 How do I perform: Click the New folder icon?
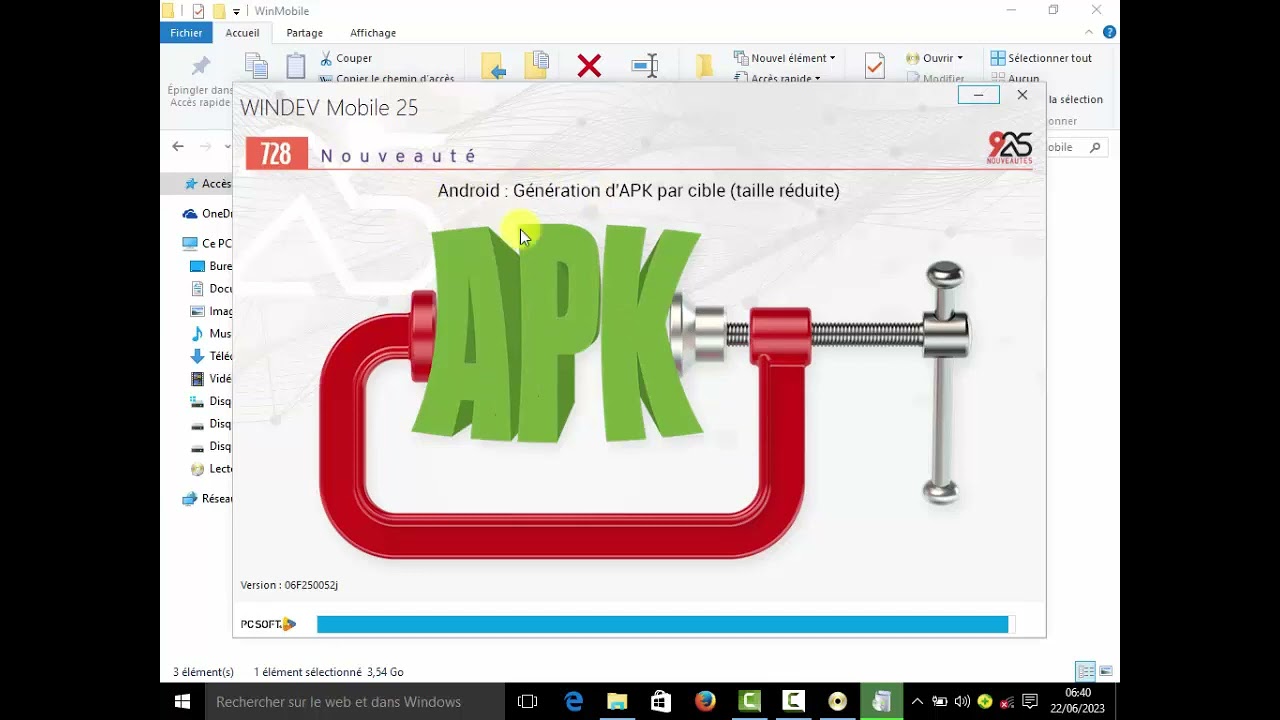pos(705,66)
